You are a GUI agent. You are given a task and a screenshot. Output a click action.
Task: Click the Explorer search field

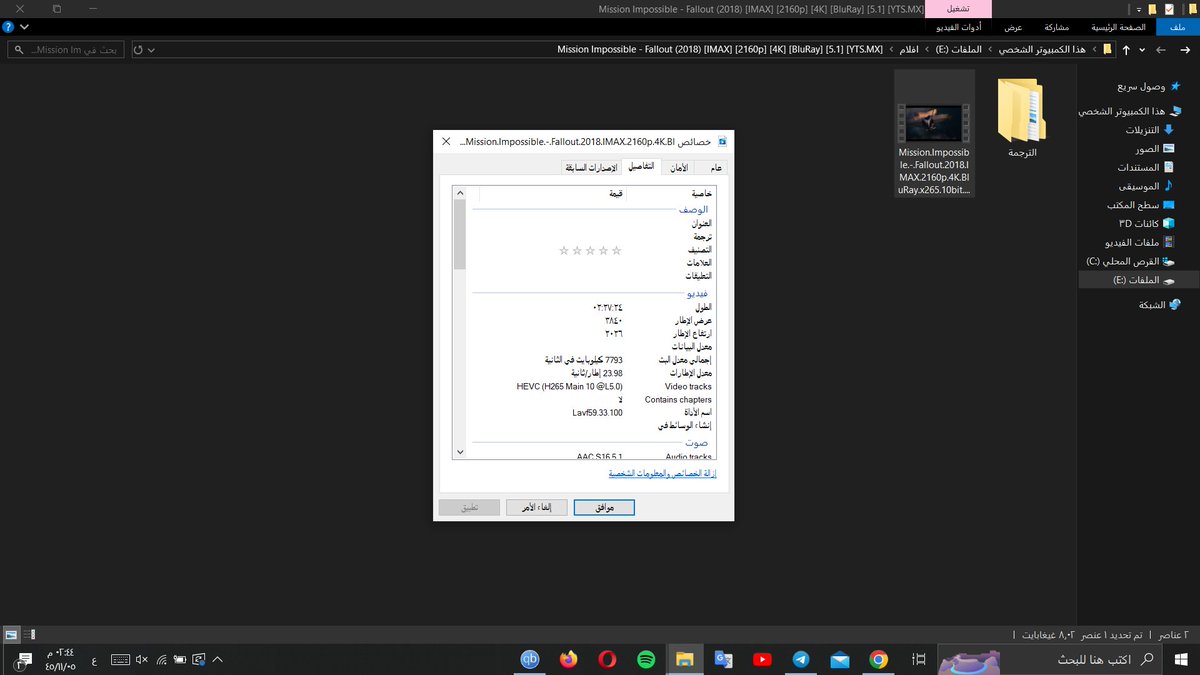pyautogui.click(x=66, y=49)
